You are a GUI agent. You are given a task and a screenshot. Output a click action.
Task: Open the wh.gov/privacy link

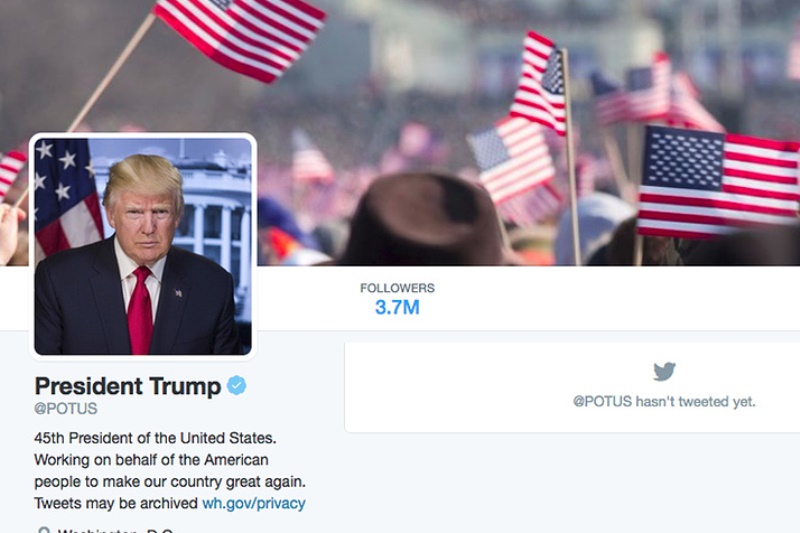pos(254,503)
